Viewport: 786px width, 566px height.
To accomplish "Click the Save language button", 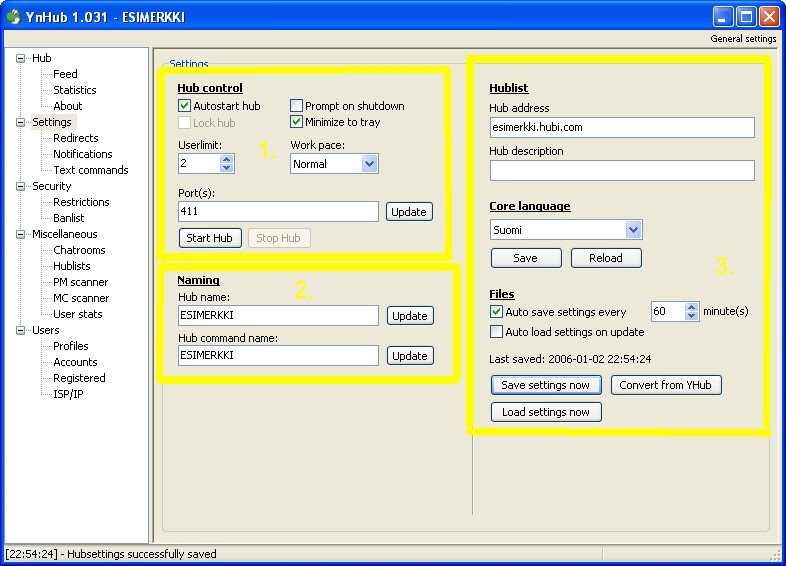I will pos(526,258).
